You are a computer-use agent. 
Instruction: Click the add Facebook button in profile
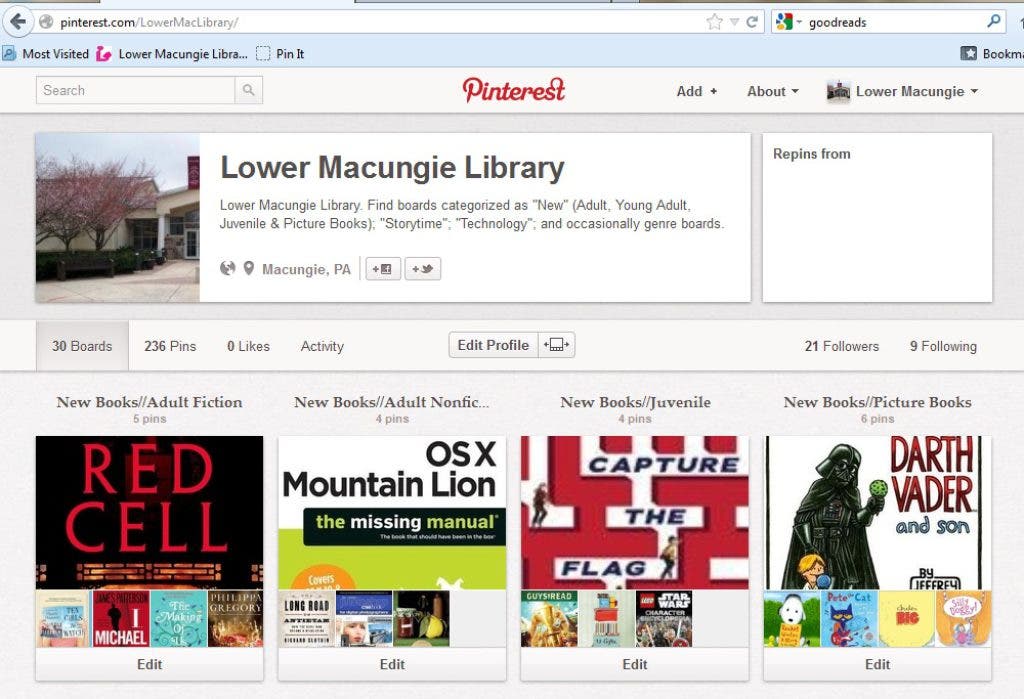[383, 268]
